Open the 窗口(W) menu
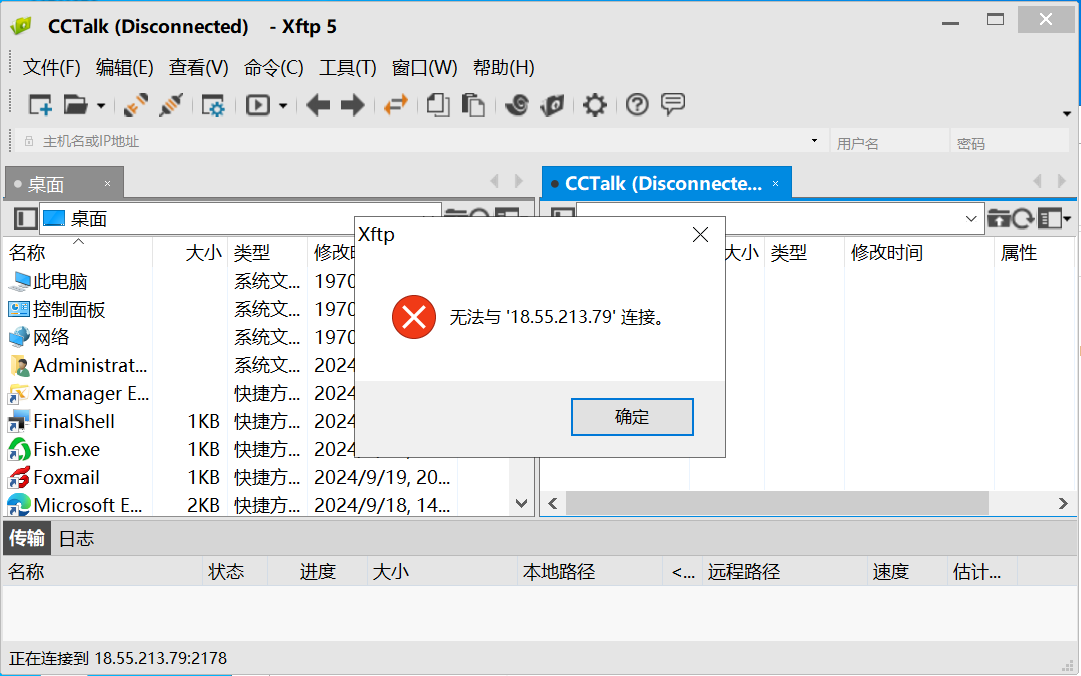The image size is (1081, 676). coord(425,68)
